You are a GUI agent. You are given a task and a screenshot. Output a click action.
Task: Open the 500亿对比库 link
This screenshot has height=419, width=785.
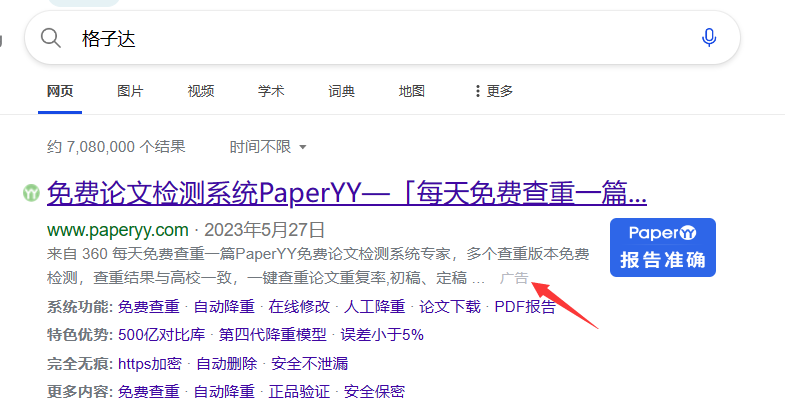161,334
